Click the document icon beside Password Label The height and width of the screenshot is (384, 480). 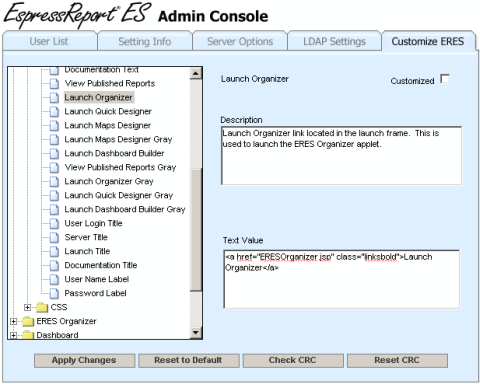point(54,293)
